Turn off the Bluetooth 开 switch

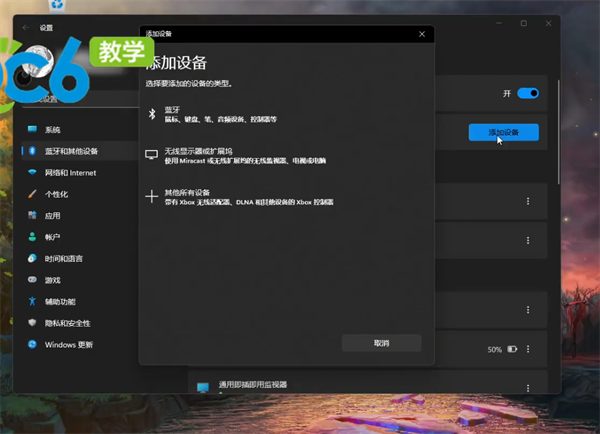coord(528,93)
